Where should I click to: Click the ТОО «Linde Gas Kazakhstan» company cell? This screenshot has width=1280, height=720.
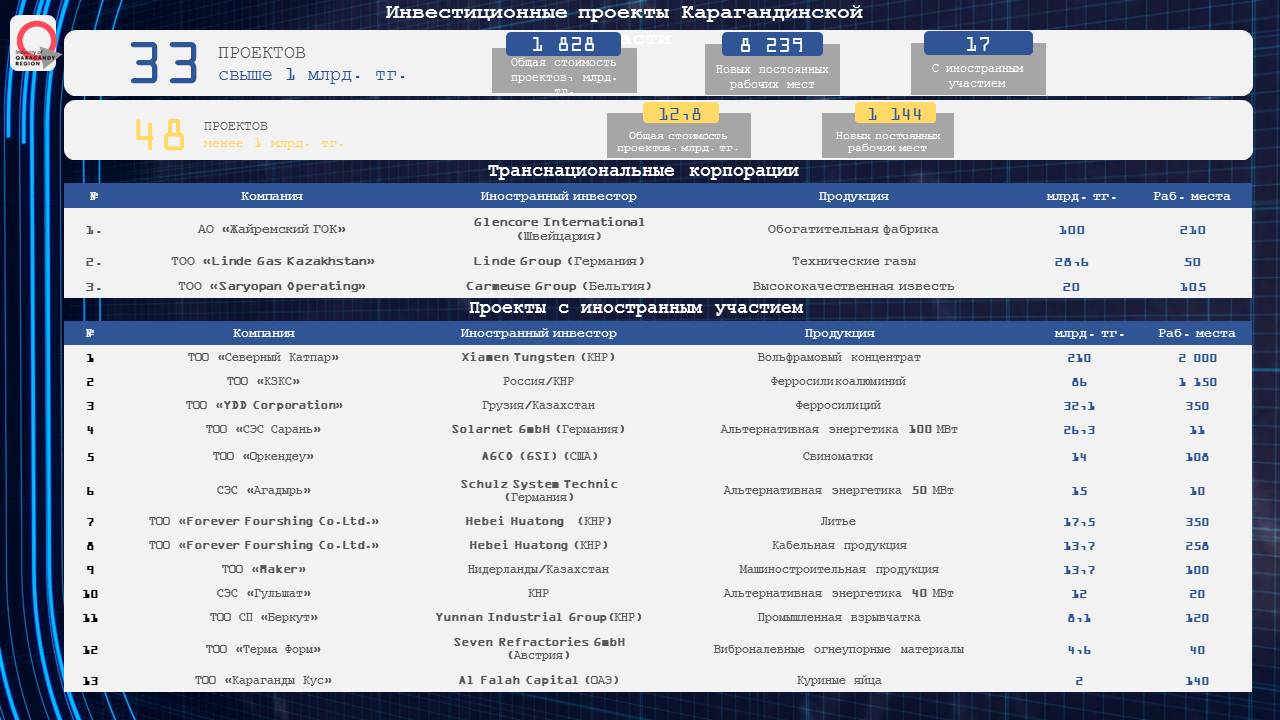tap(272, 262)
